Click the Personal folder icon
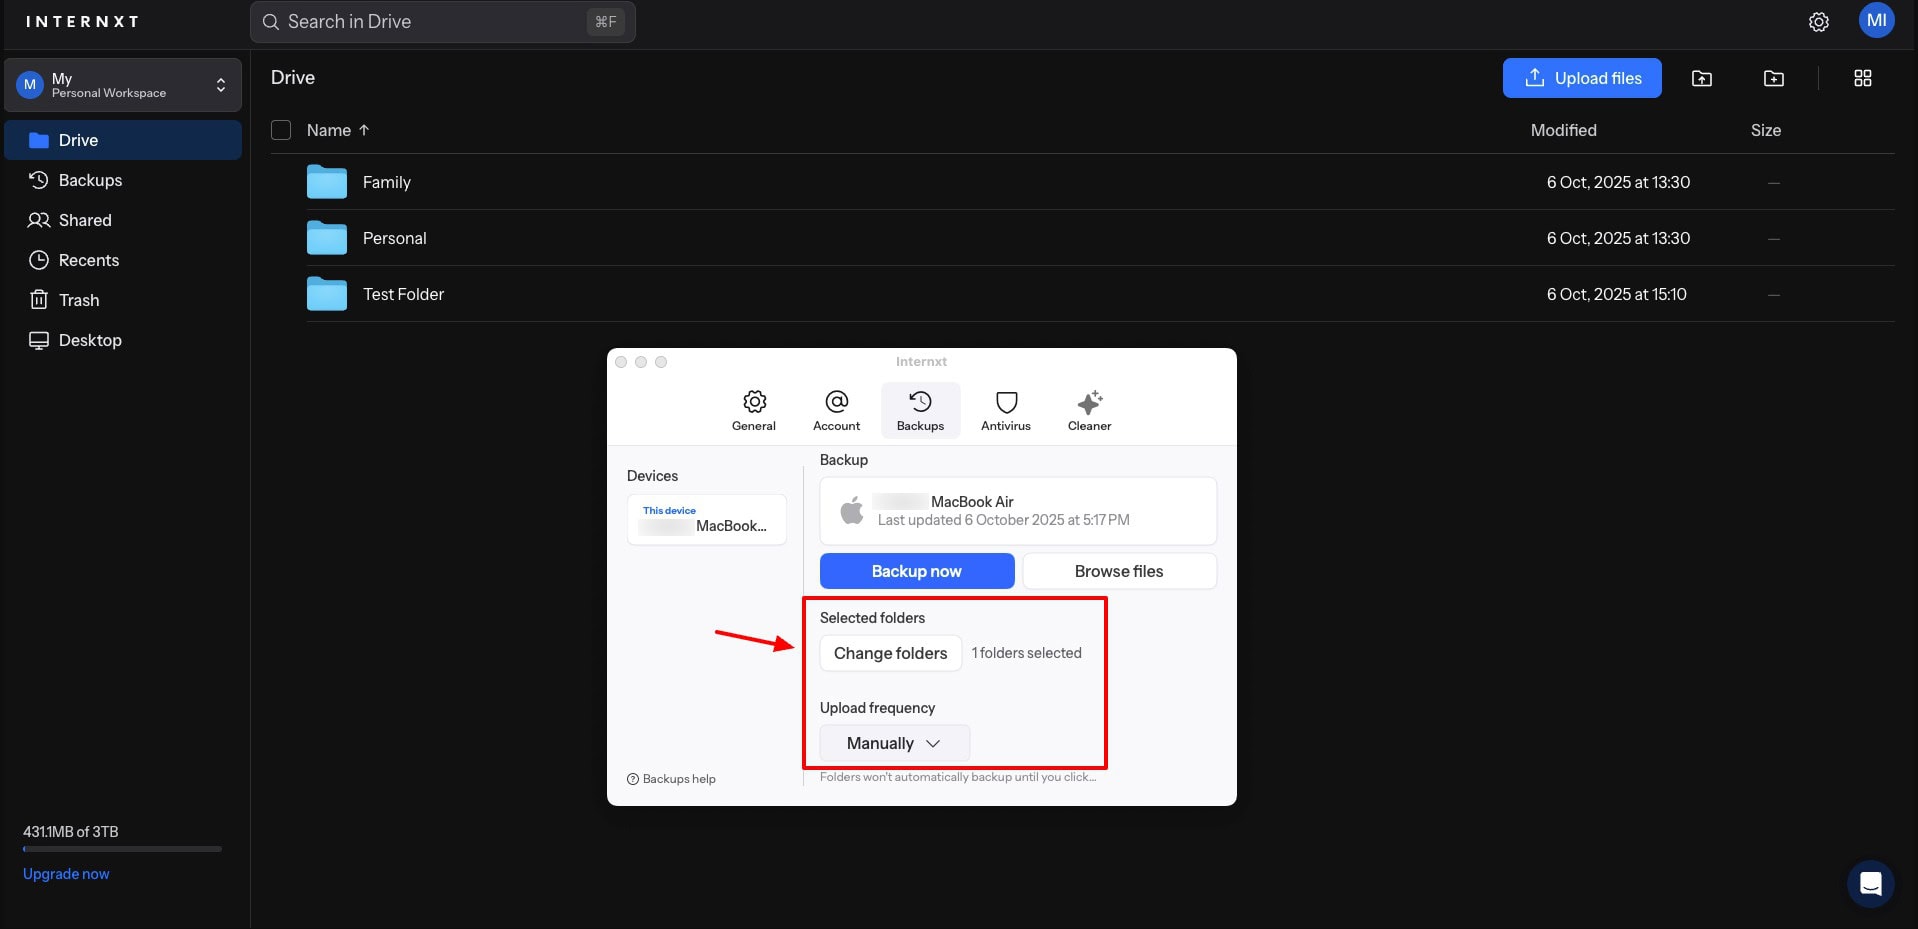Image resolution: width=1918 pixels, height=929 pixels. point(327,238)
